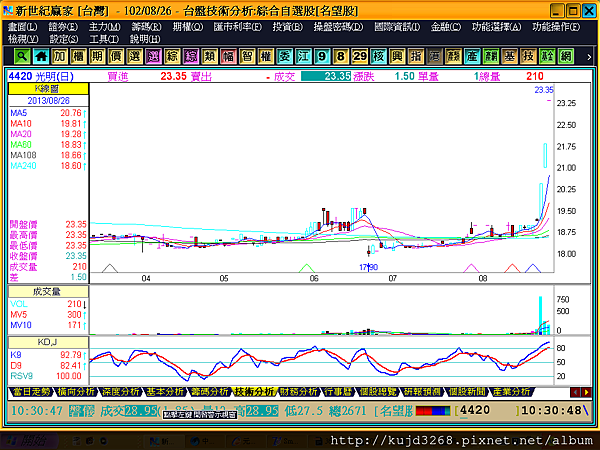Open the home icon in toolbar
The height and width of the screenshot is (450, 600).
point(41,57)
